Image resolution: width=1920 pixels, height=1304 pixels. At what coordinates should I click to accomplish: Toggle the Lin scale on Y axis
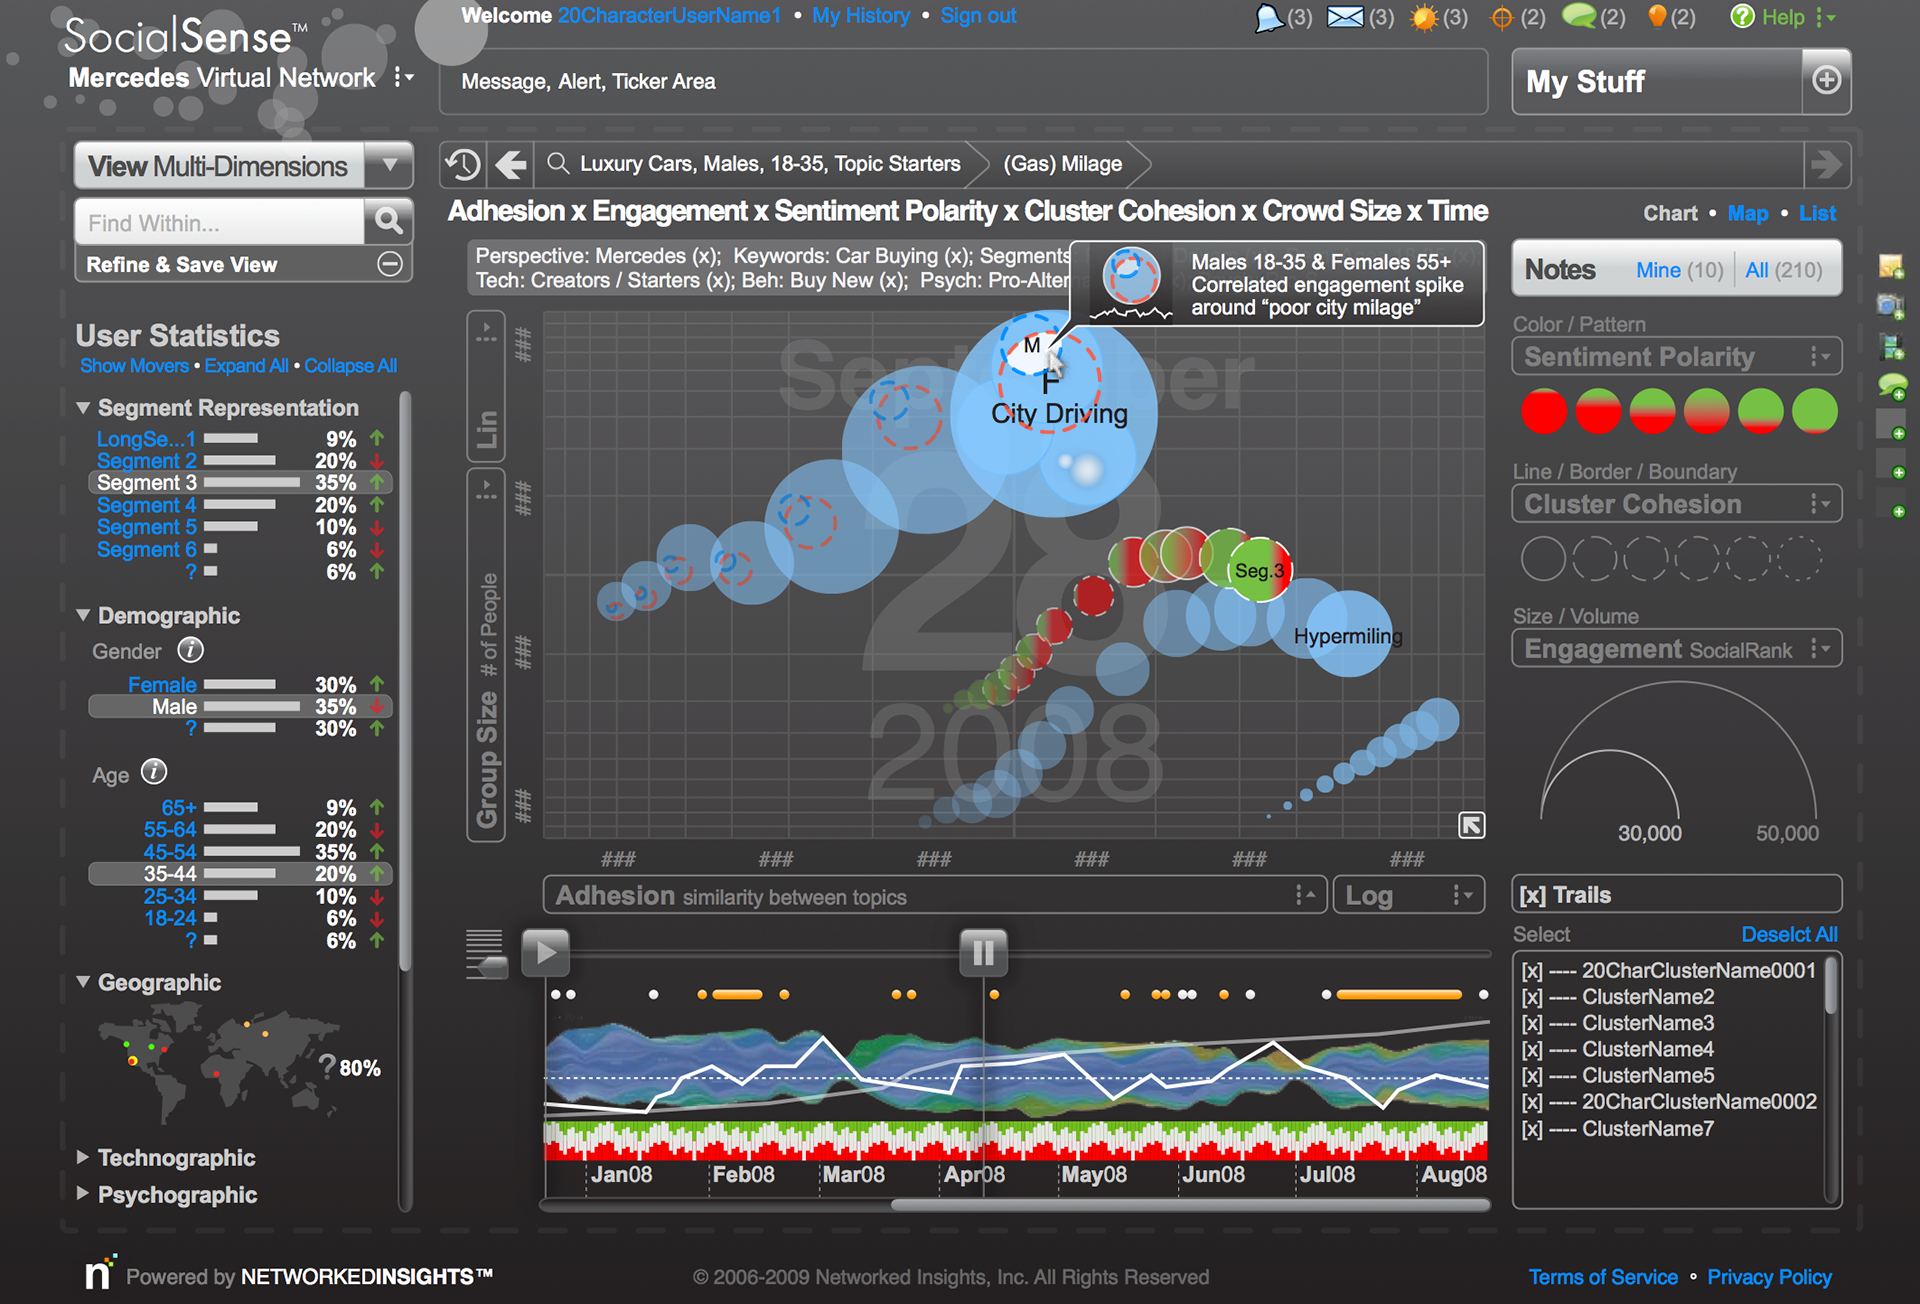486,386
